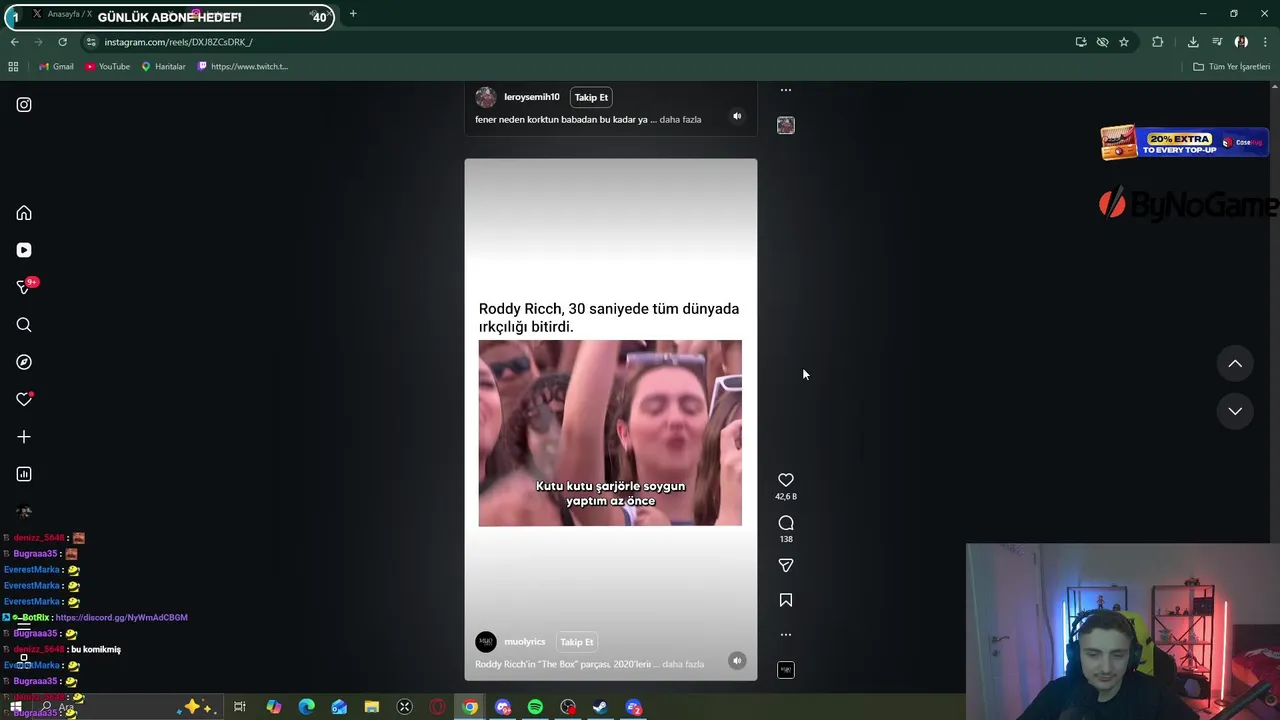This screenshot has height=720, width=1280.
Task: Open Opera browser from the taskbar
Action: [437, 707]
